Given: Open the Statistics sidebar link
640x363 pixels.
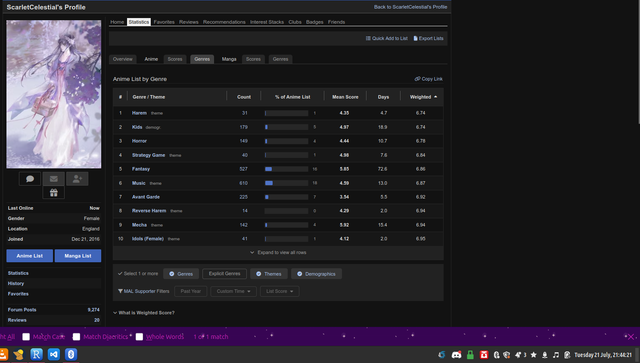Looking at the screenshot, I should (18, 273).
